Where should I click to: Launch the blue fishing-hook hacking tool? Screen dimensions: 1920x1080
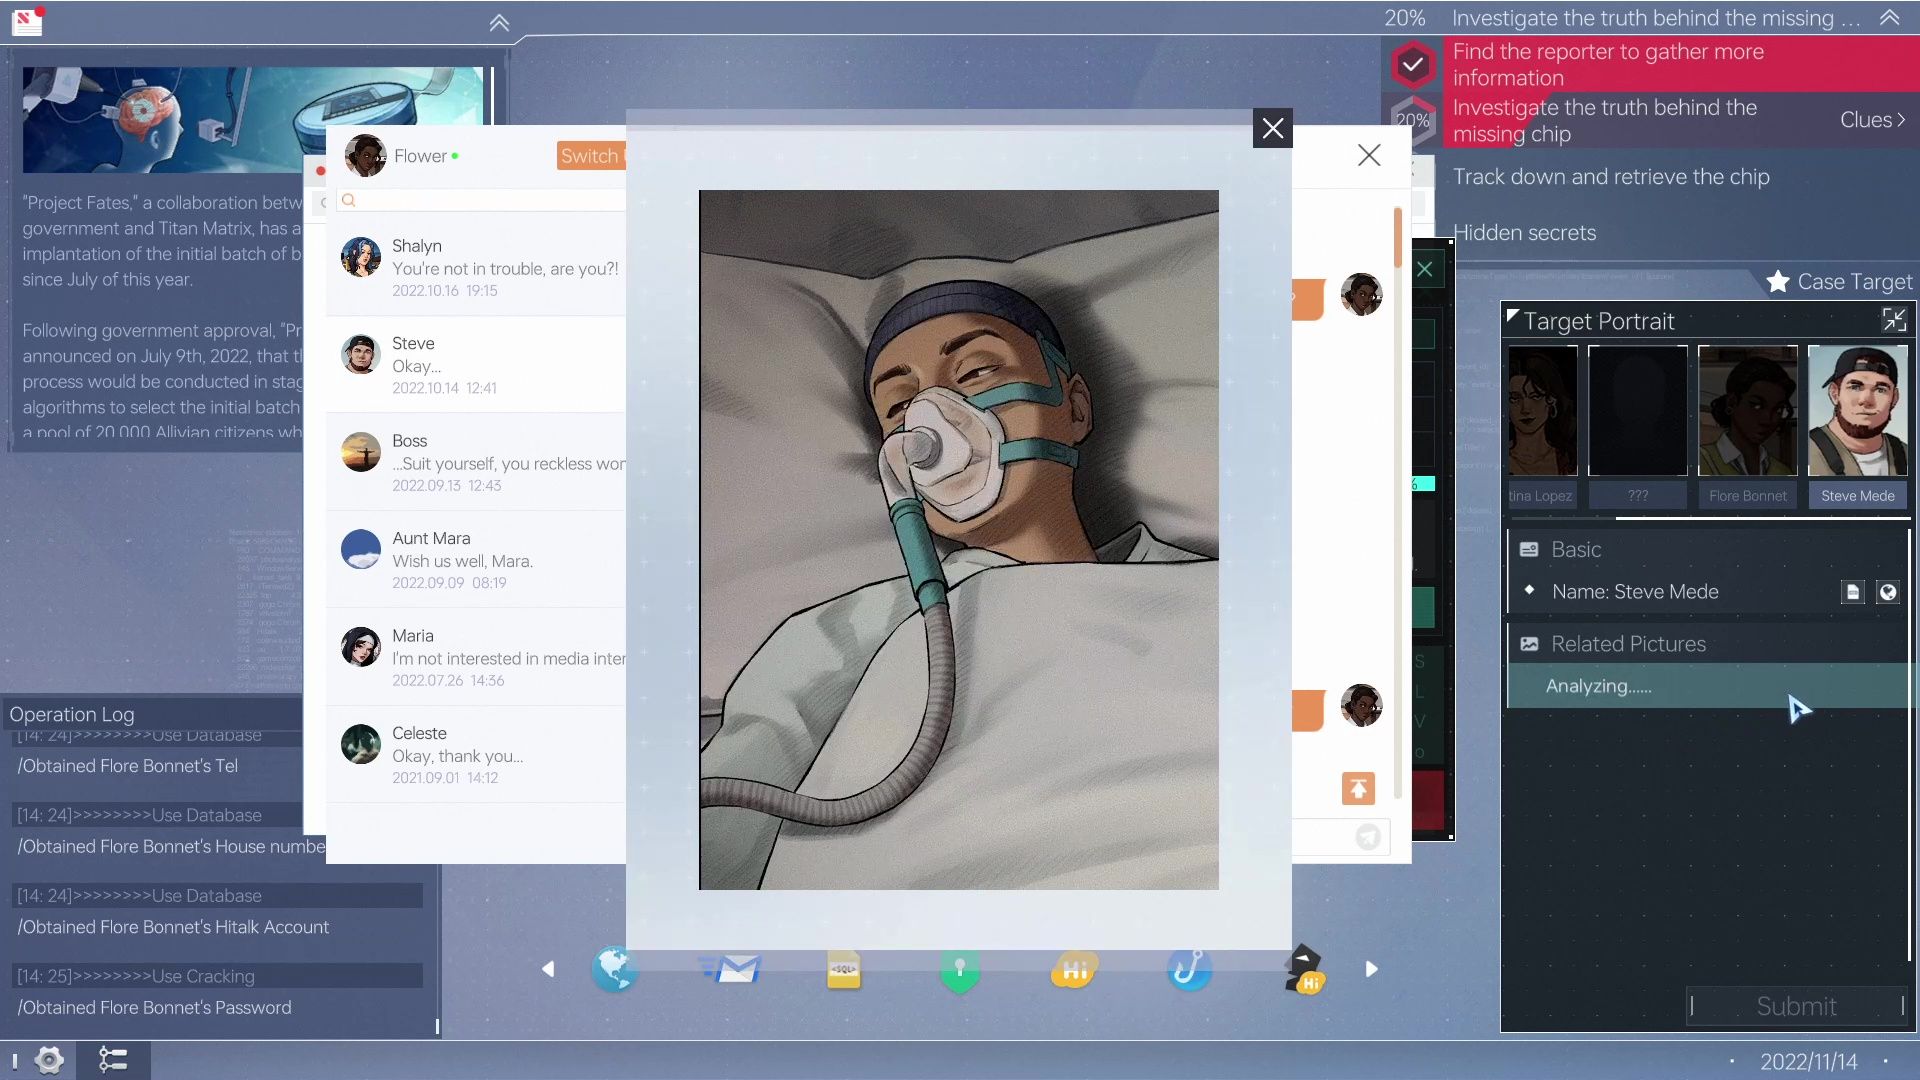pyautogui.click(x=1188, y=969)
